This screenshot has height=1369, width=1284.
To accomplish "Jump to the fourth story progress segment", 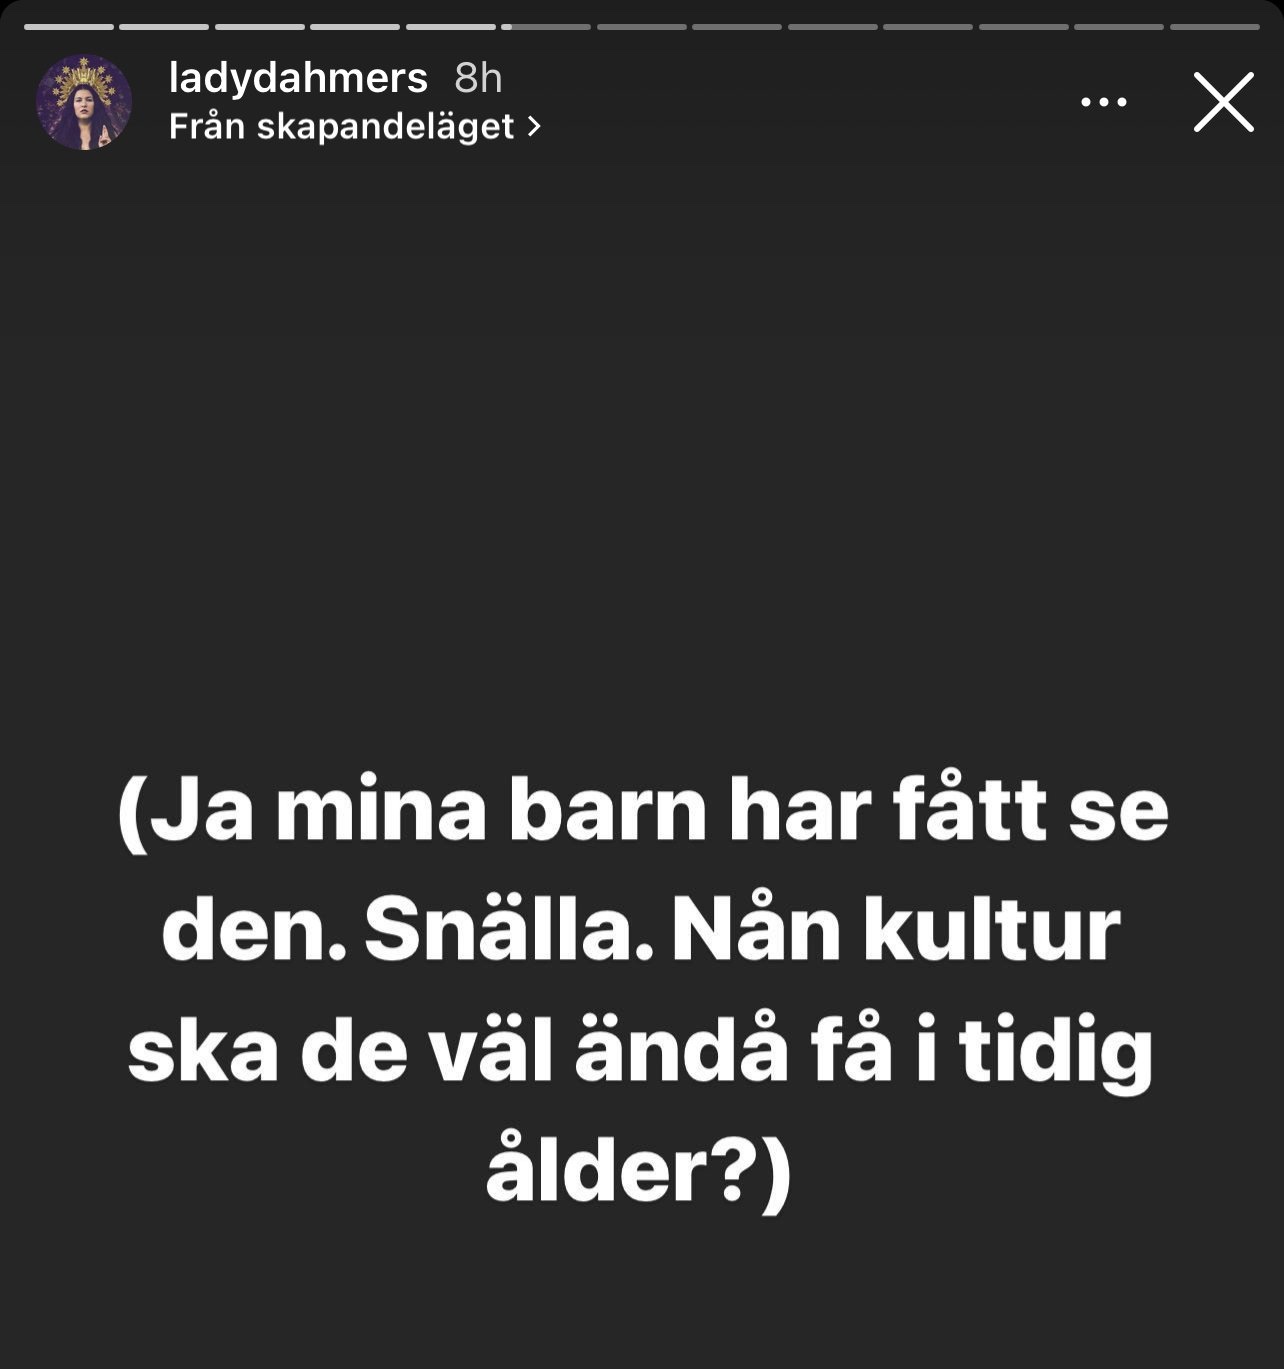I will [x=355, y=26].
